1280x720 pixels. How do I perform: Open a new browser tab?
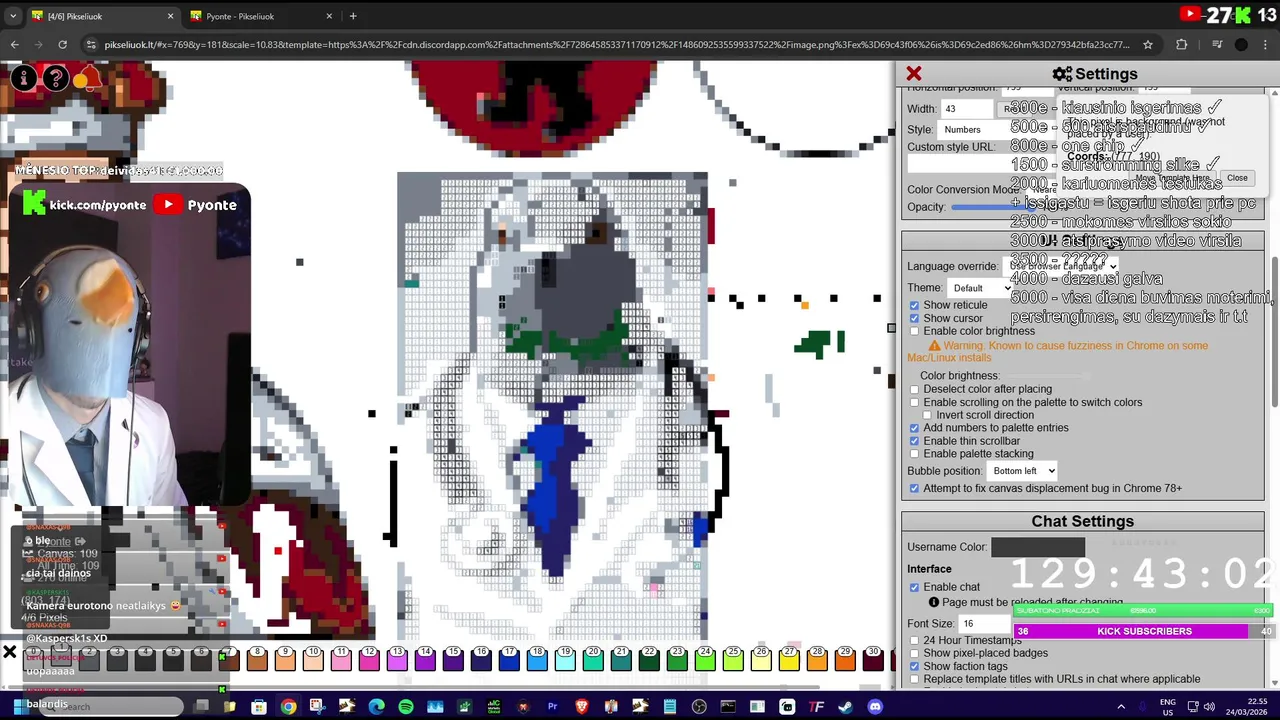(x=353, y=16)
